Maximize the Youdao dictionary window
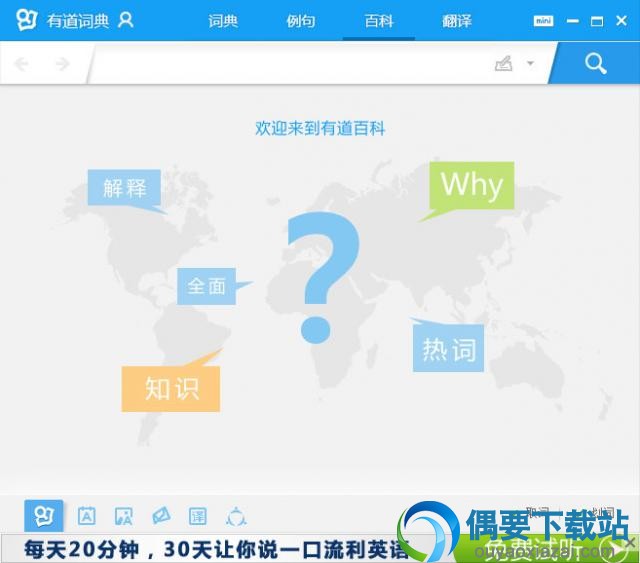 pos(597,21)
